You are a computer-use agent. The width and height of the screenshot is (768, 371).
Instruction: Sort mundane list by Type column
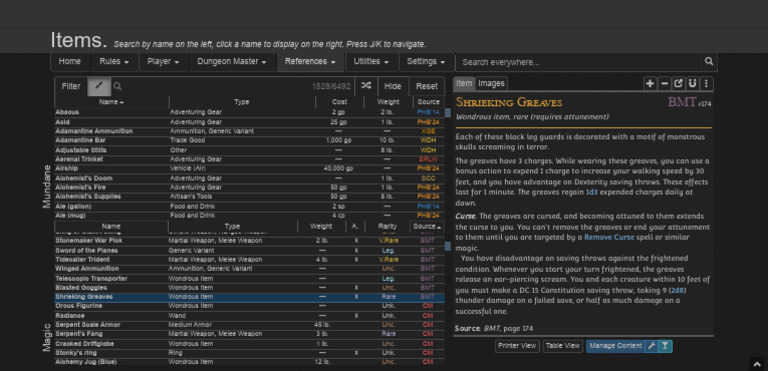click(242, 102)
